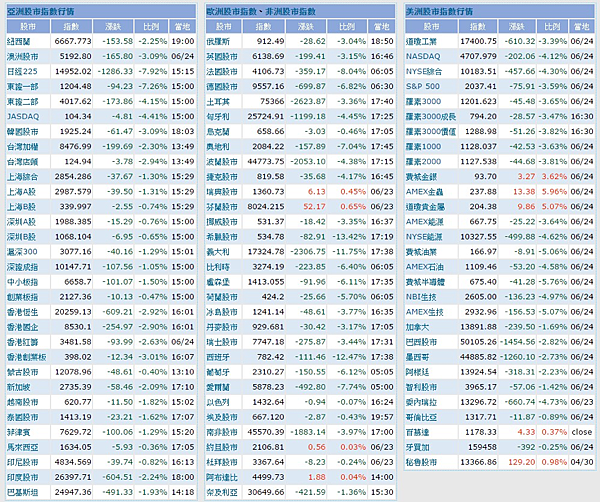Open the 義大利 index link
The height and width of the screenshot is (502, 600).
[x=218, y=252]
